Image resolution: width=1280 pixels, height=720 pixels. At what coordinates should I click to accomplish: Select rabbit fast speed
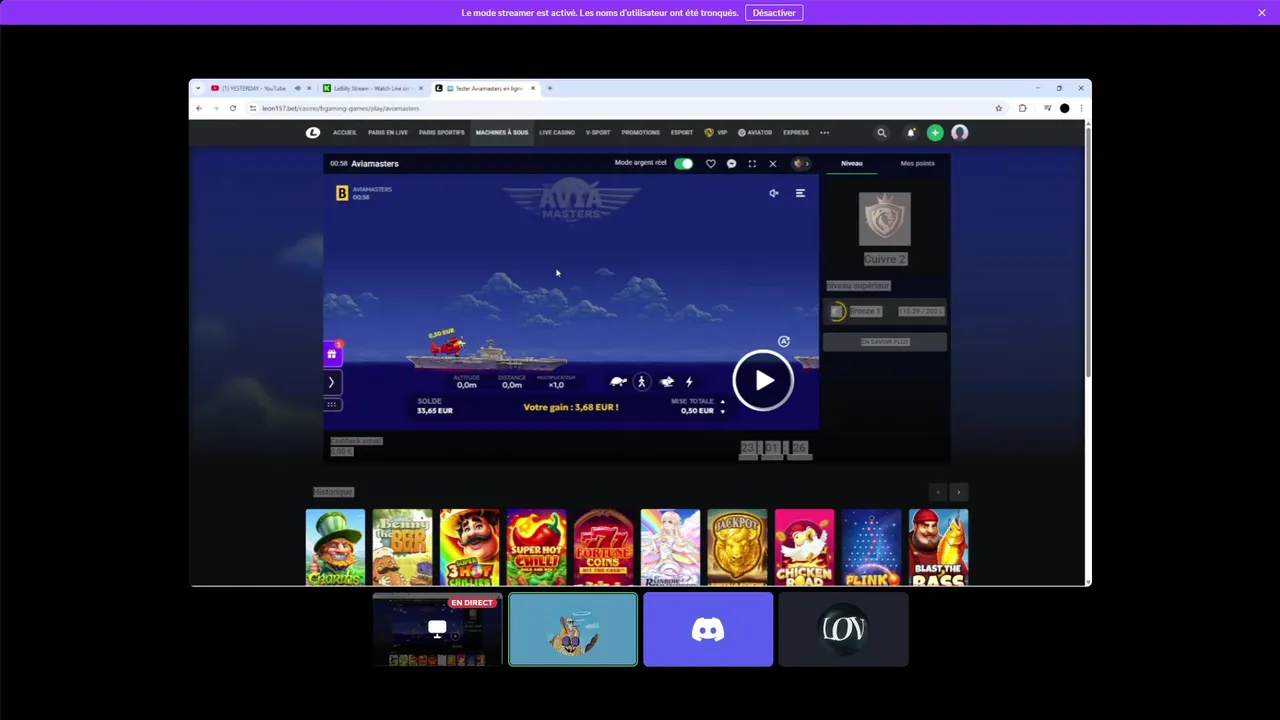coord(666,382)
